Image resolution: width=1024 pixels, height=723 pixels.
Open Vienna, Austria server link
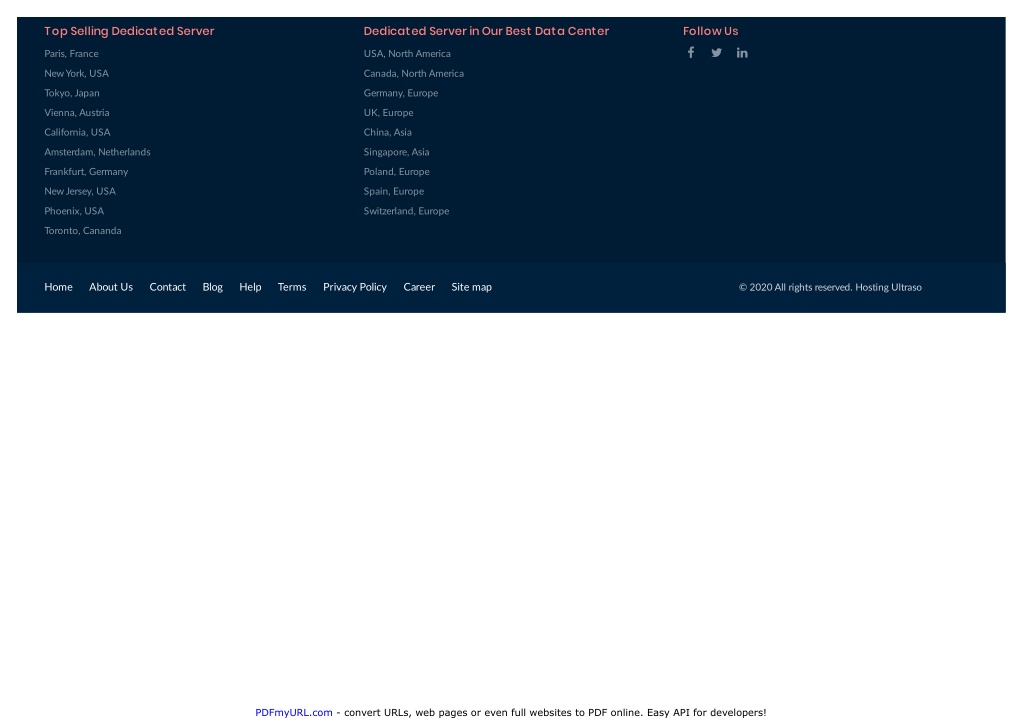76,112
